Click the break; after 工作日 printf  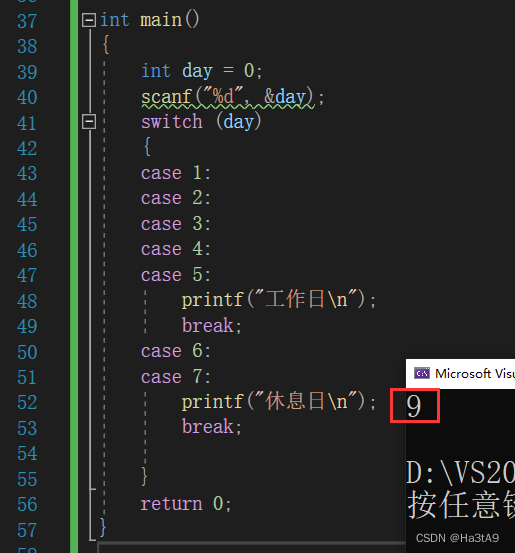coord(212,325)
